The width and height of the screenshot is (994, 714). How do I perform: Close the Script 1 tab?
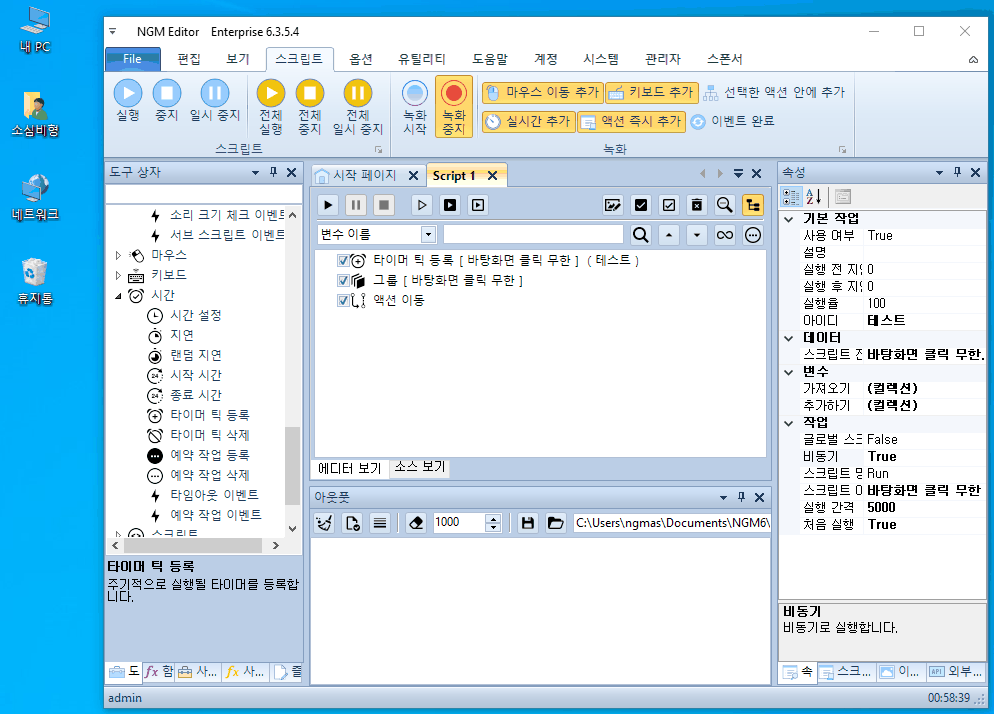tap(493, 176)
